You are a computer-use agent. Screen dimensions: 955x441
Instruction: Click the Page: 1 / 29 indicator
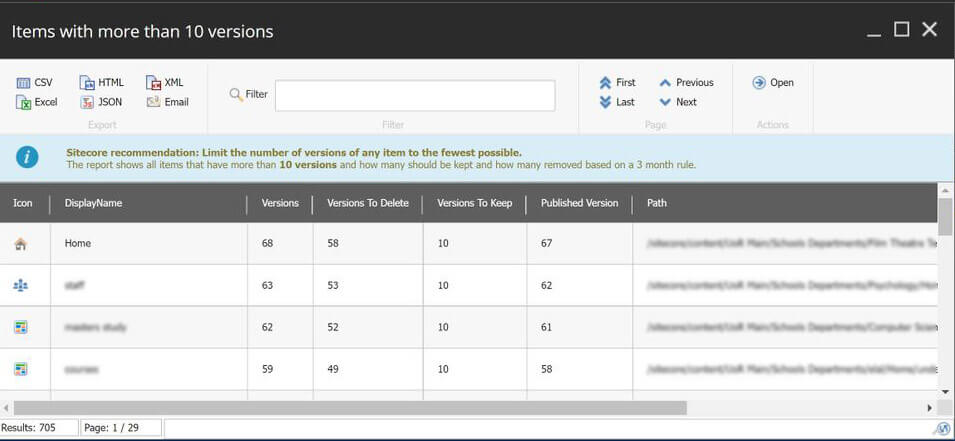click(x=121, y=428)
